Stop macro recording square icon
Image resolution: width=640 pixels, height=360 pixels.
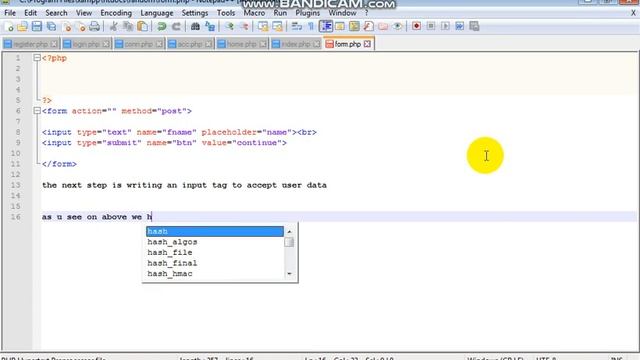(431, 27)
